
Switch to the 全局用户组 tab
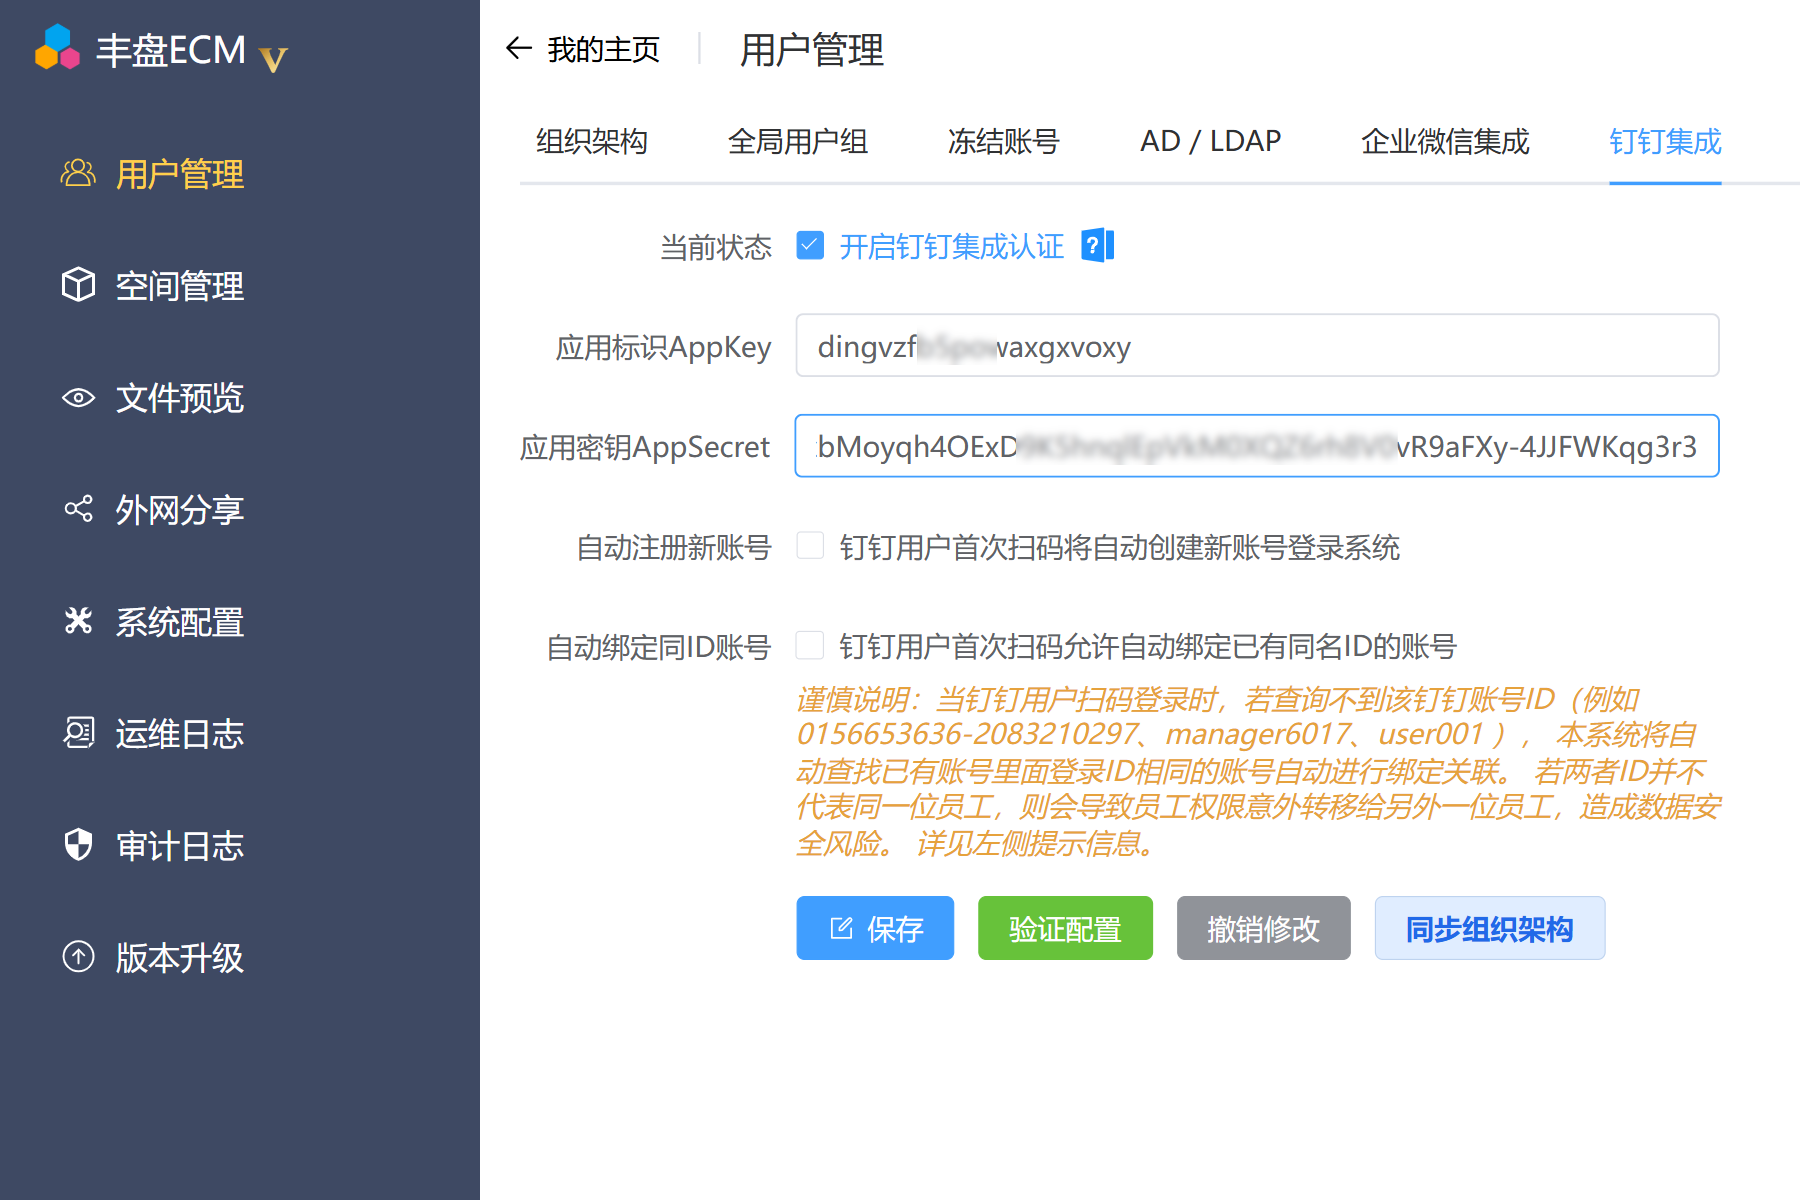pyautogui.click(x=798, y=142)
